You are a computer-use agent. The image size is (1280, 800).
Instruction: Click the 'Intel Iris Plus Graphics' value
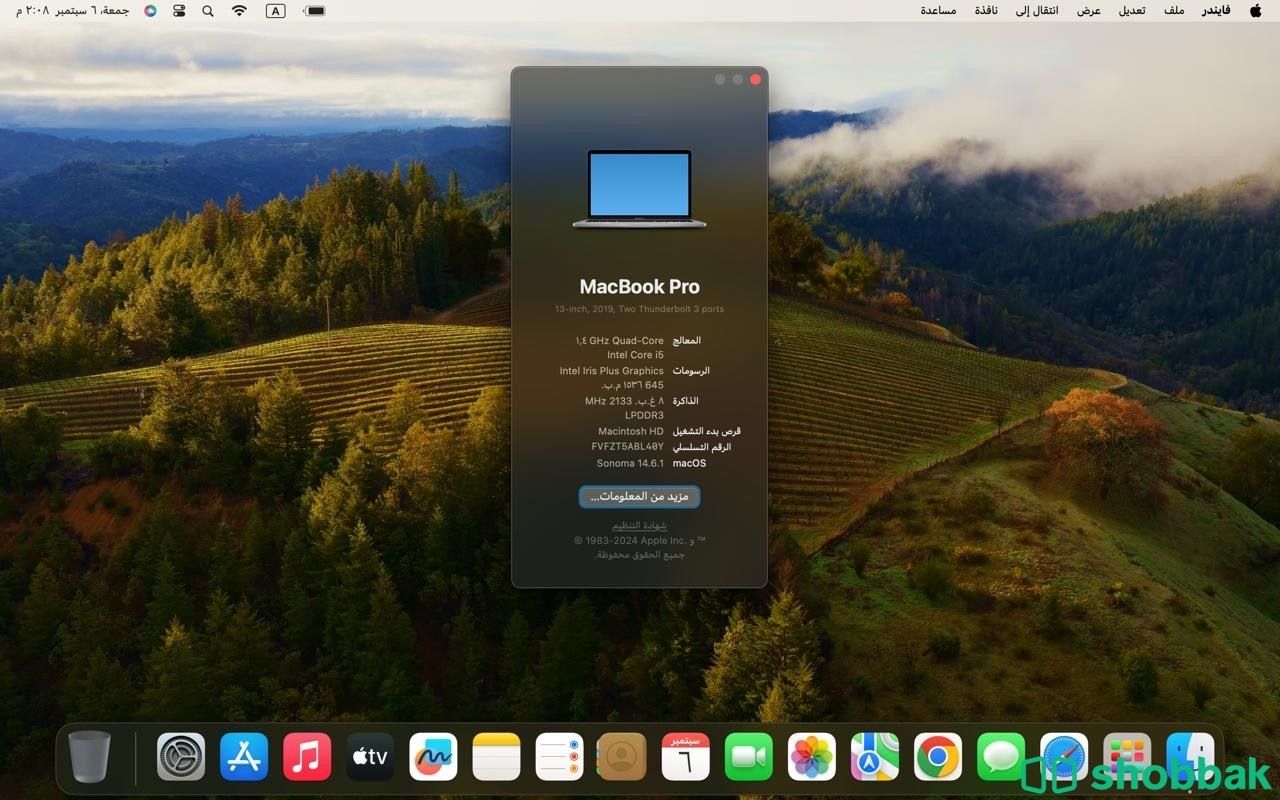tap(611, 371)
